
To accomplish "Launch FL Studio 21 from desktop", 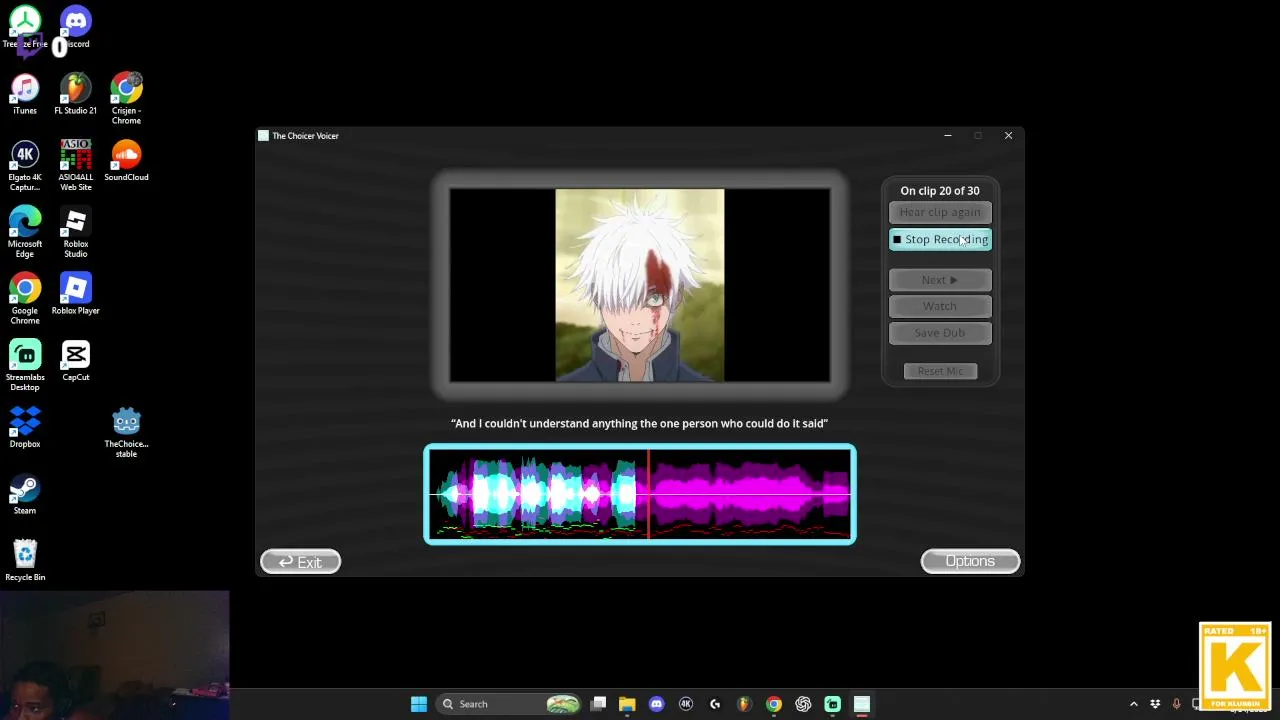I will coord(75,94).
